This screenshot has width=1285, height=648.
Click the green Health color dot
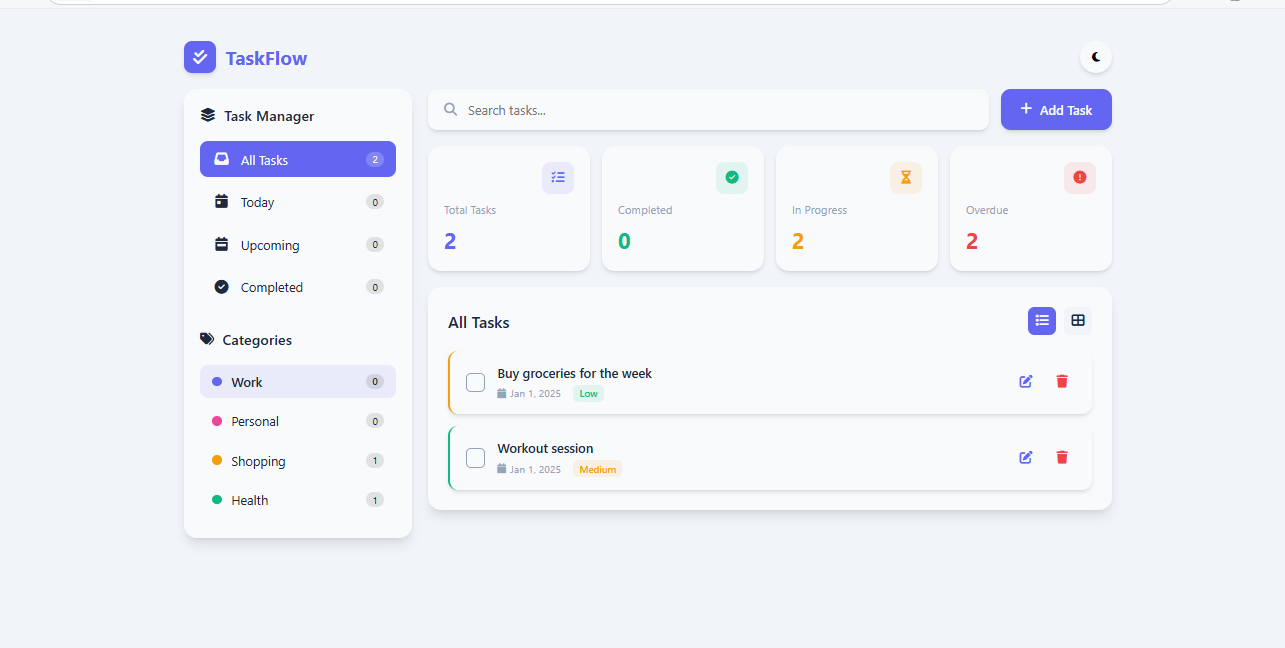217,500
